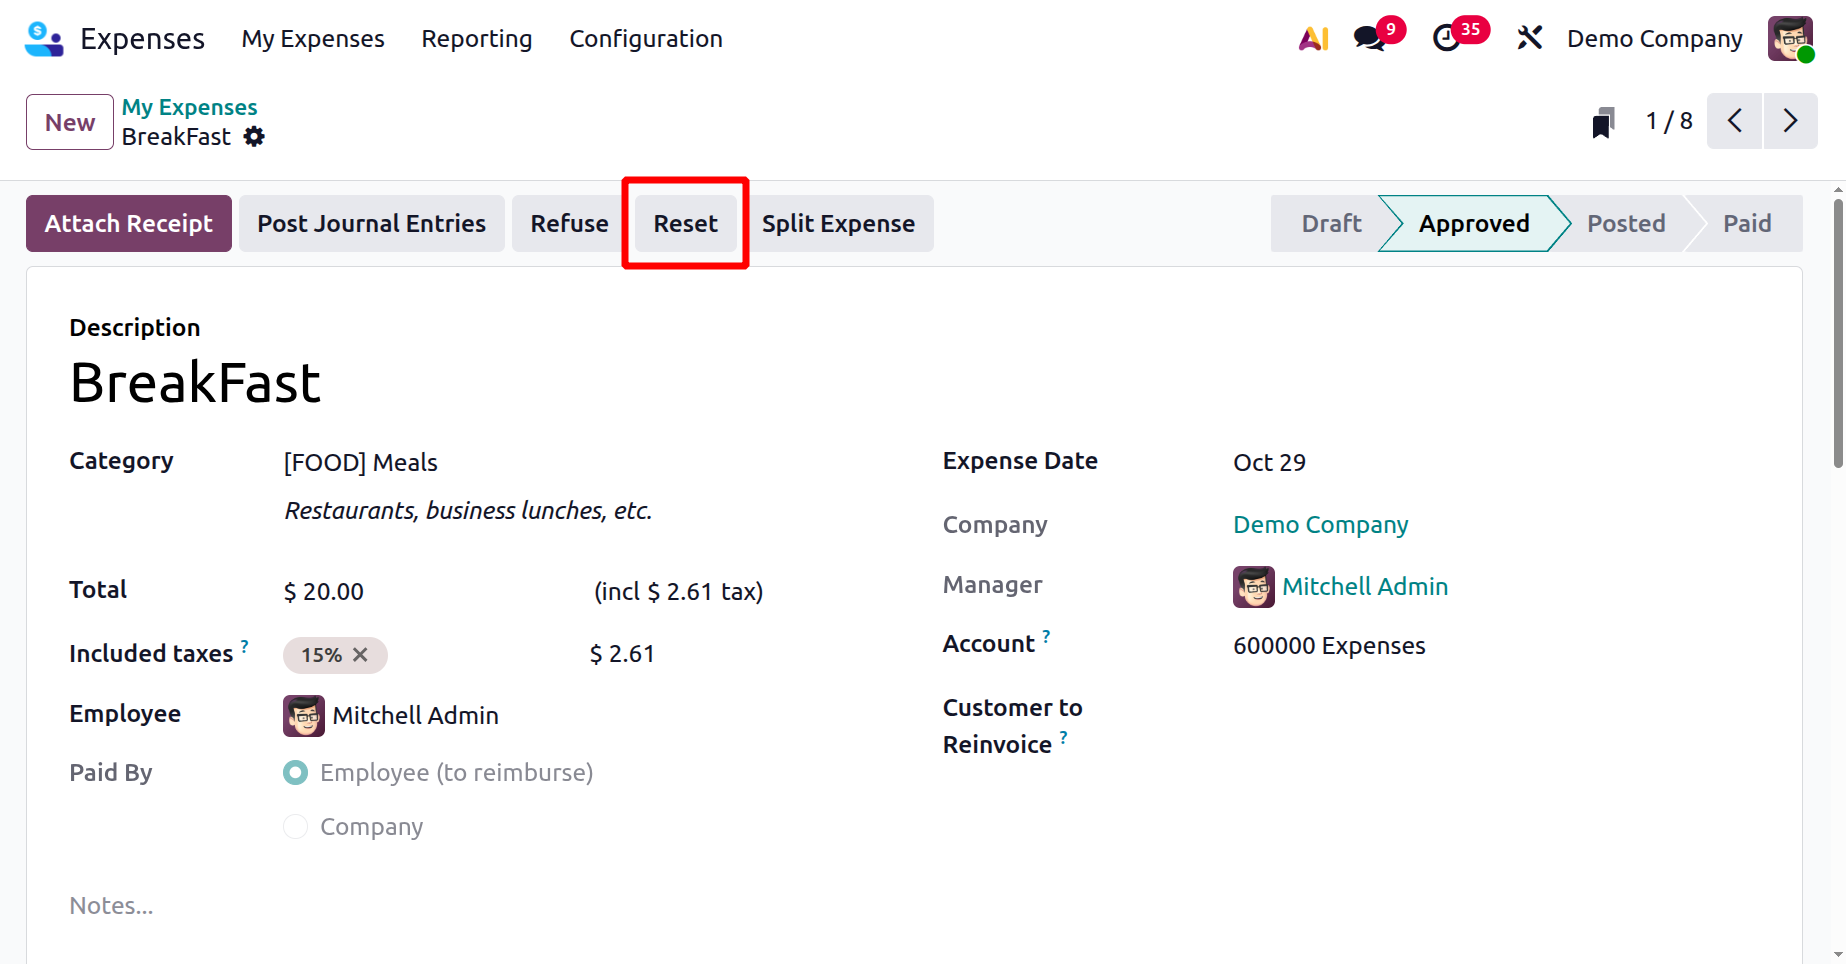Click the My Expenses breadcrumb link
Screen dimensions: 1846x964
point(189,107)
